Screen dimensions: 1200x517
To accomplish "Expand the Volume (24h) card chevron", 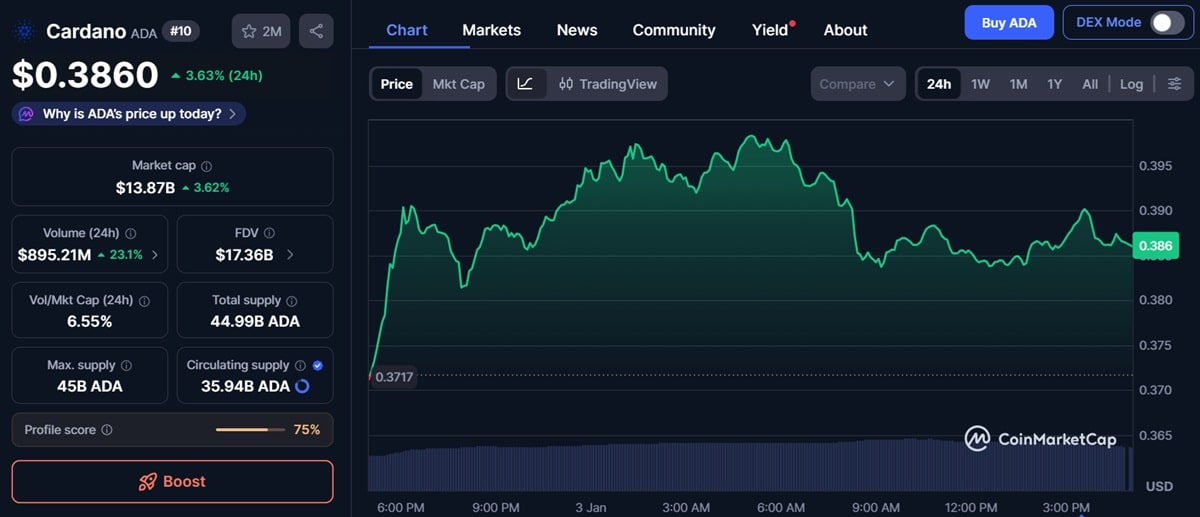I will tap(154, 255).
